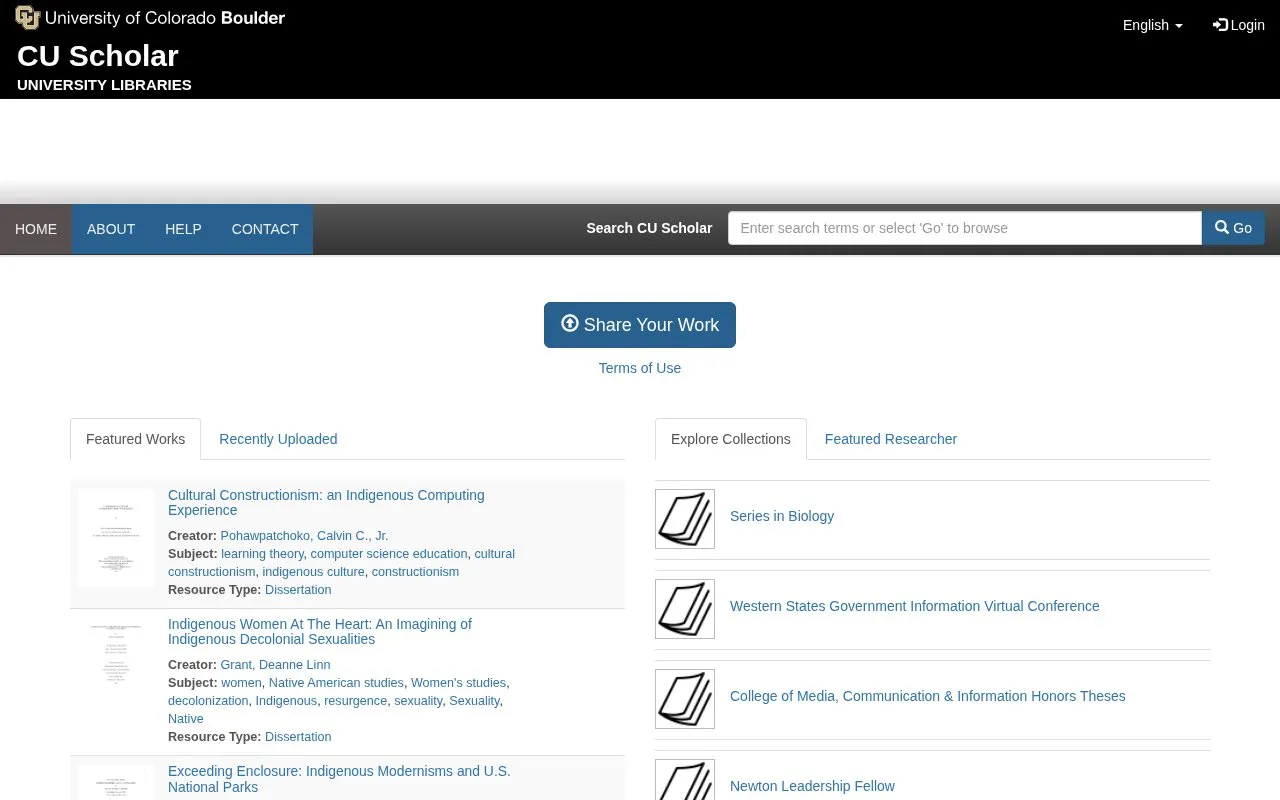
Task: Switch to the Featured Researcher tab
Action: 891,439
